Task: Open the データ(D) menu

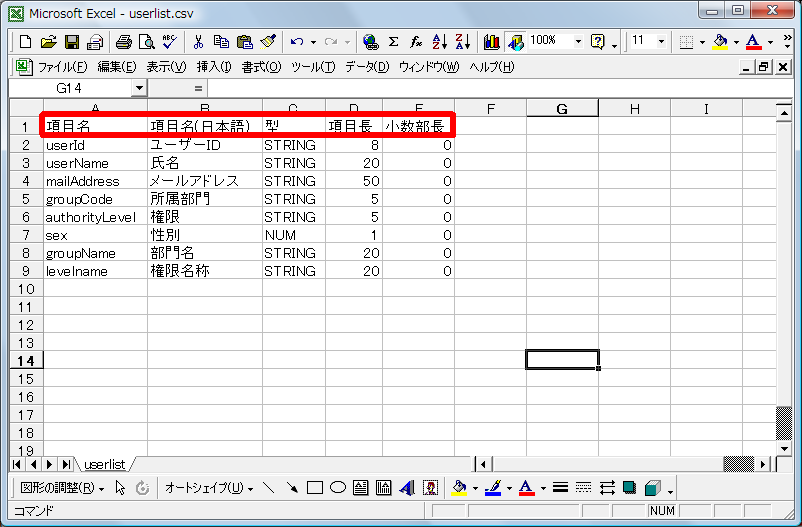Action: click(366, 67)
